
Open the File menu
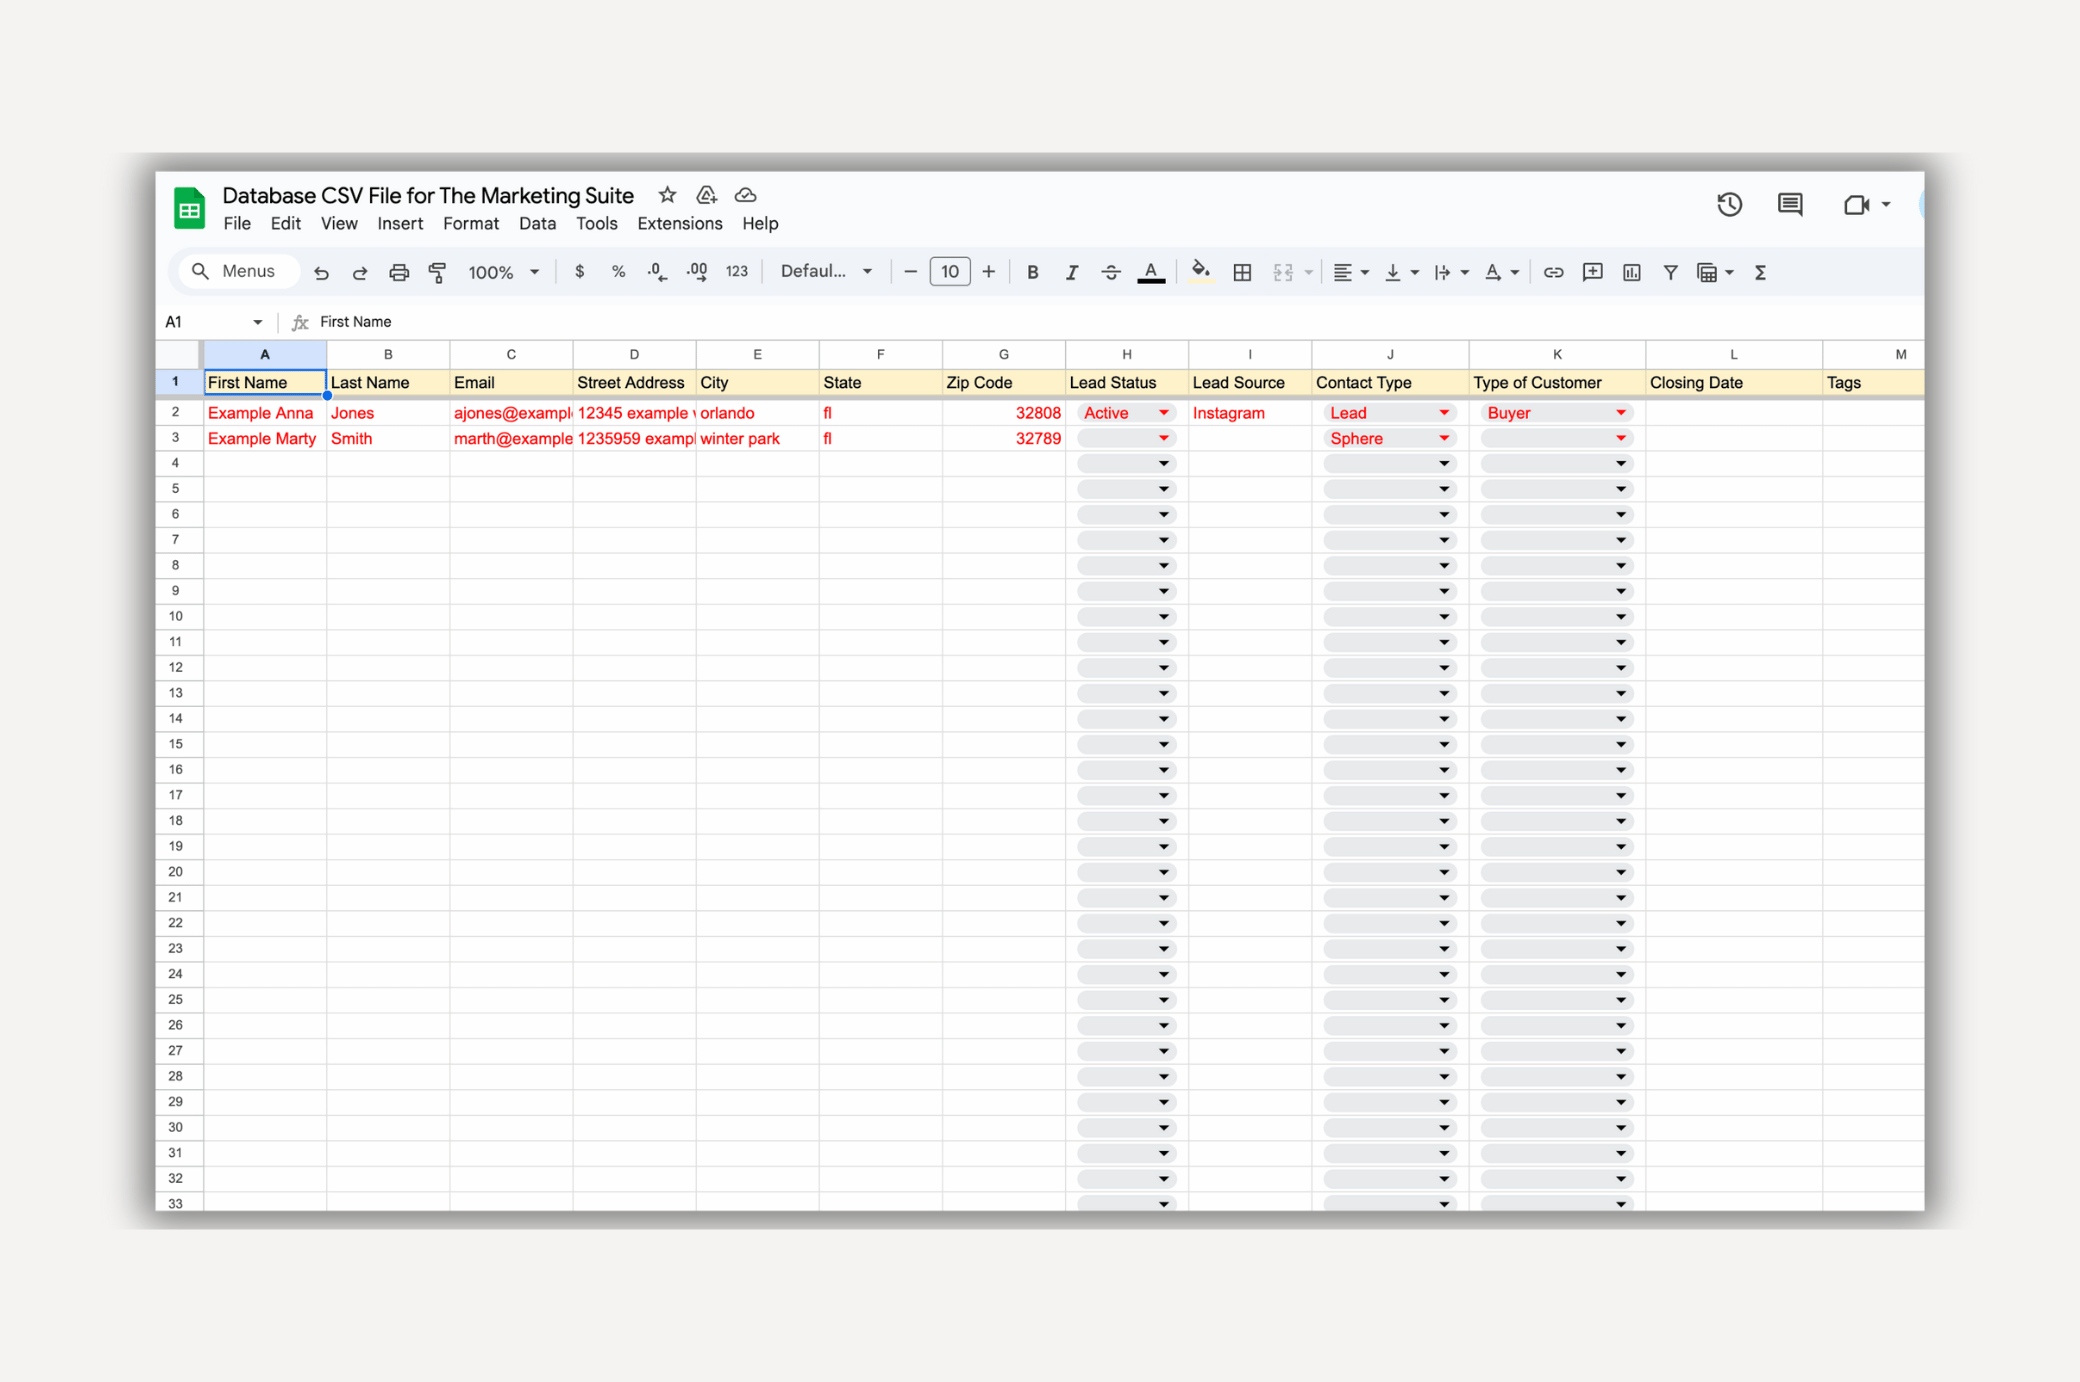(237, 224)
